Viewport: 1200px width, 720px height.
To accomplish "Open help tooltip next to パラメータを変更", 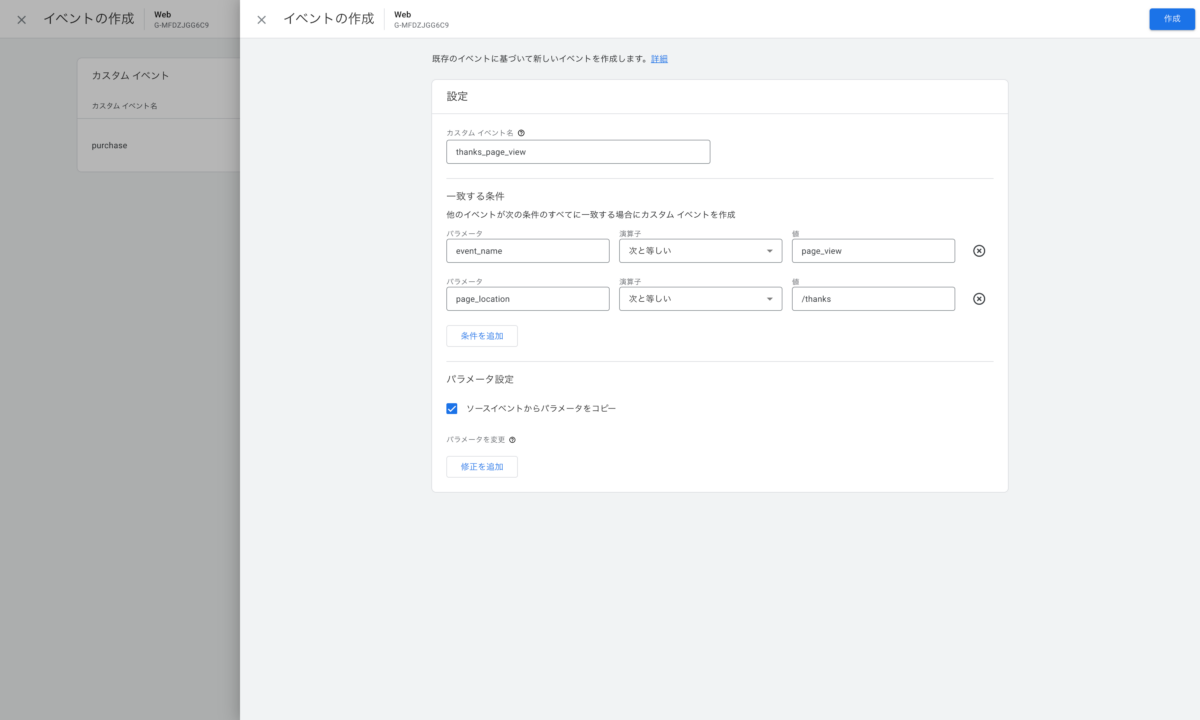I will tap(511, 438).
